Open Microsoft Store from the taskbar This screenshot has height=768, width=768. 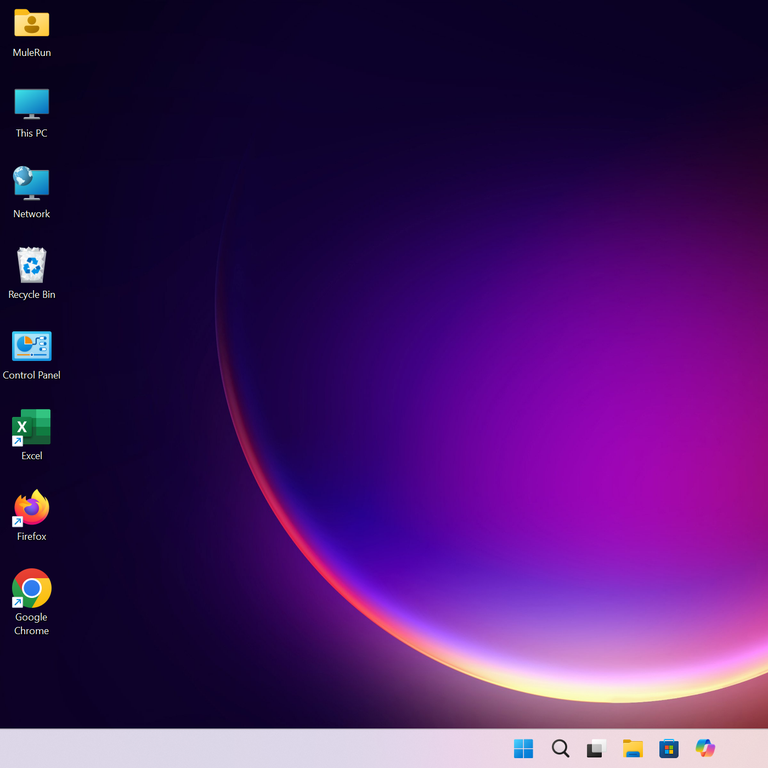click(x=669, y=749)
